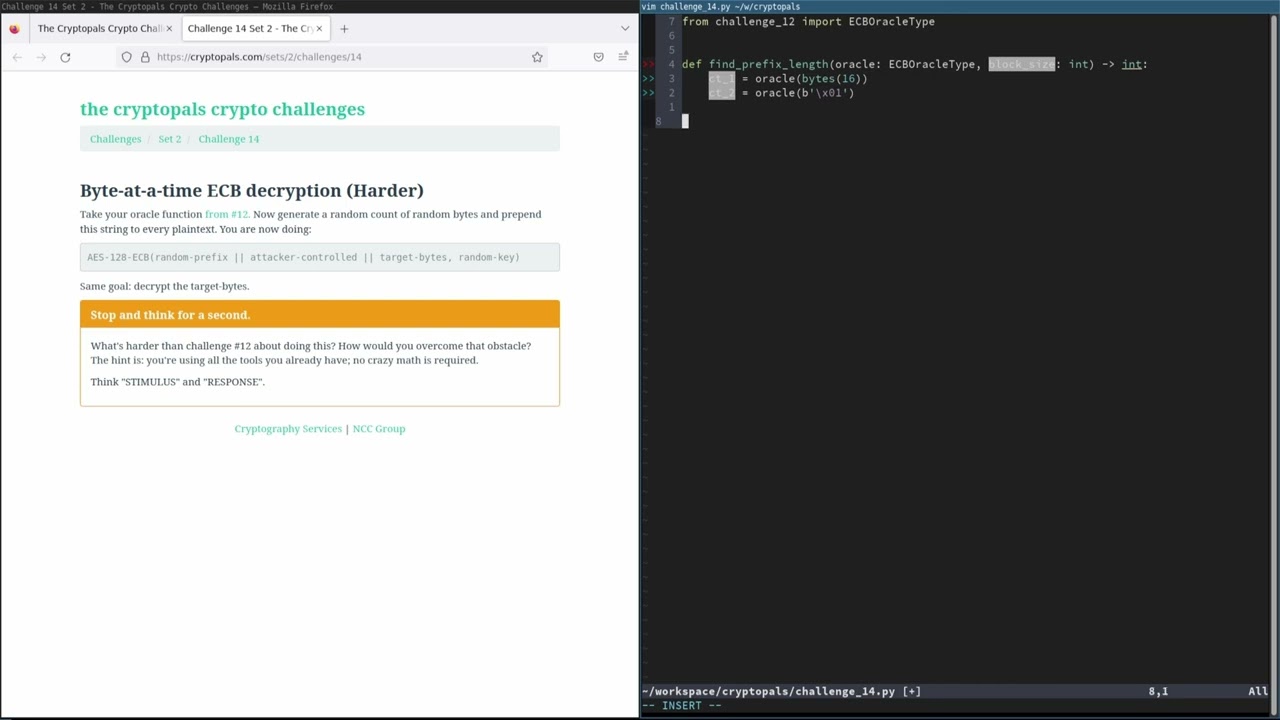Click the Firefox window title bar

[x=320, y=6]
